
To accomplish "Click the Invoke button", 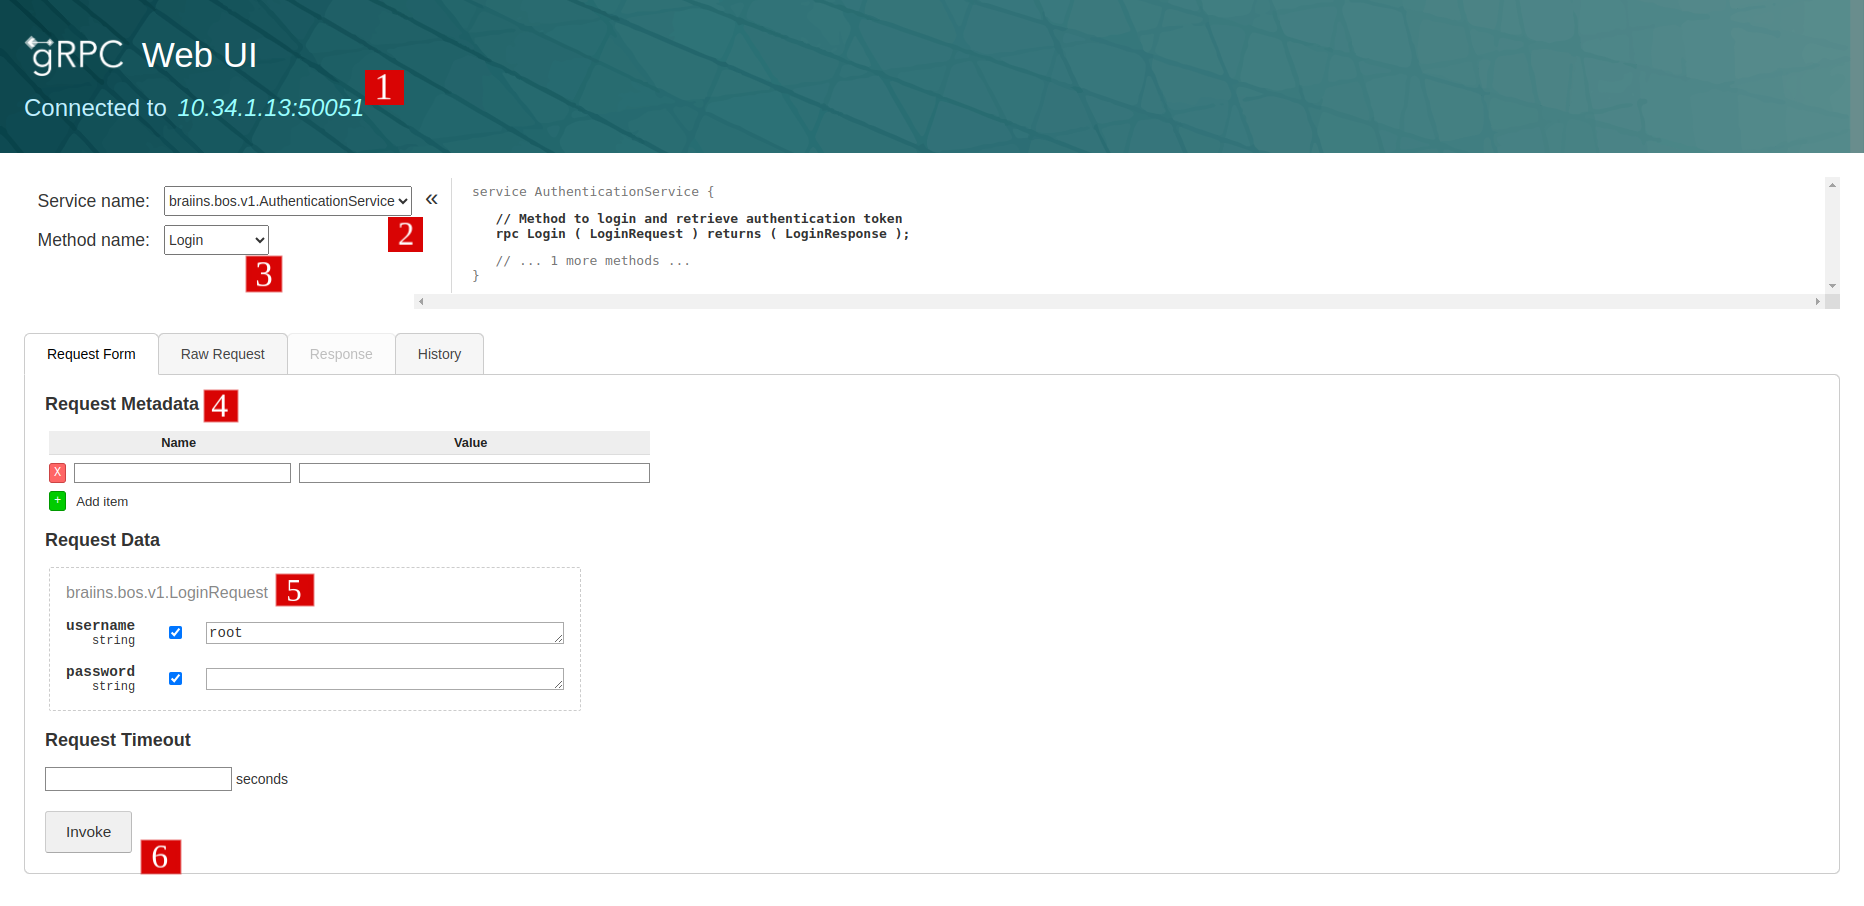I will pyautogui.click(x=88, y=832).
